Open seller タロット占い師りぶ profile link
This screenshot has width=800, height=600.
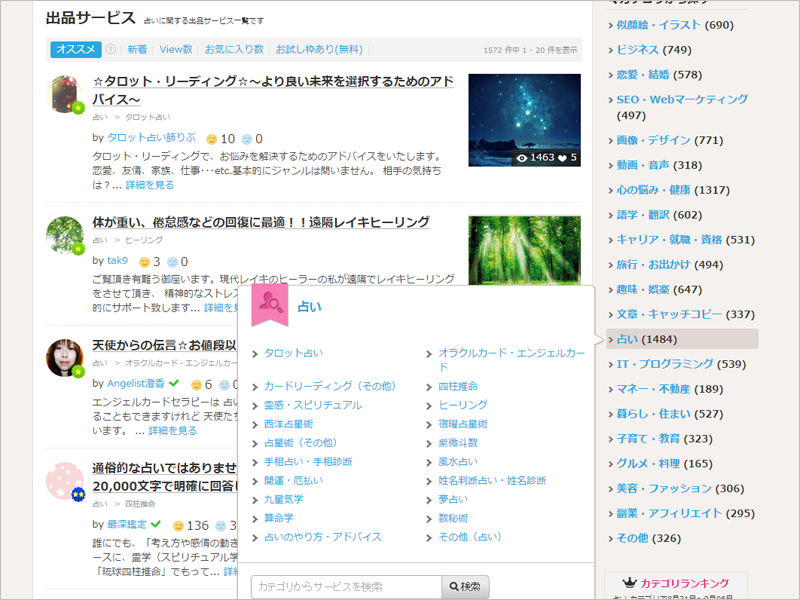point(151,138)
